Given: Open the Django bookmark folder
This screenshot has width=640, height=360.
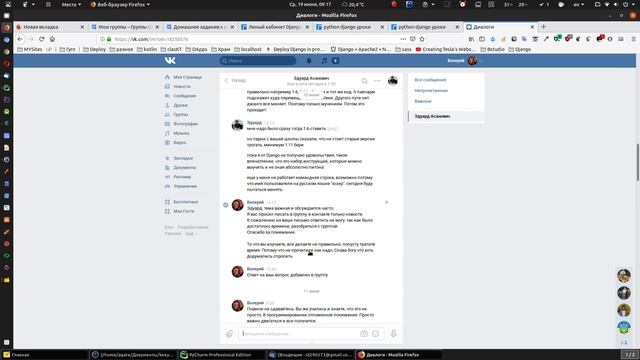Looking at the screenshot, I should (x=520, y=49).
